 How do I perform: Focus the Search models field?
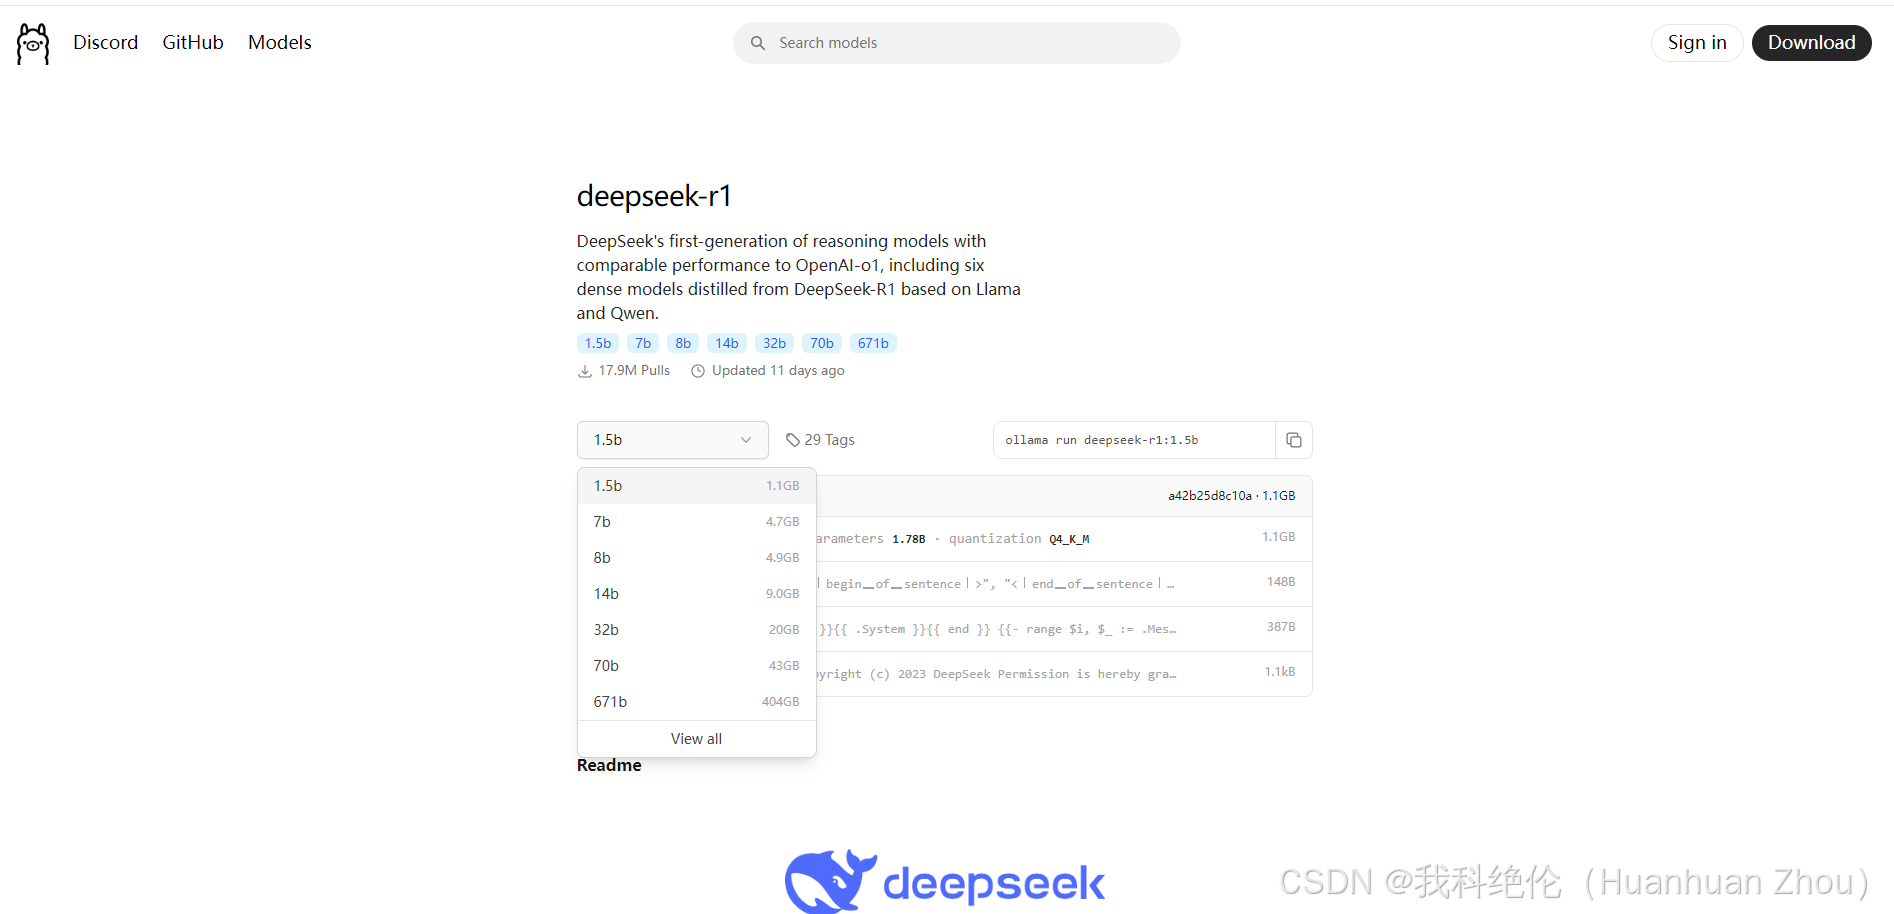point(957,43)
